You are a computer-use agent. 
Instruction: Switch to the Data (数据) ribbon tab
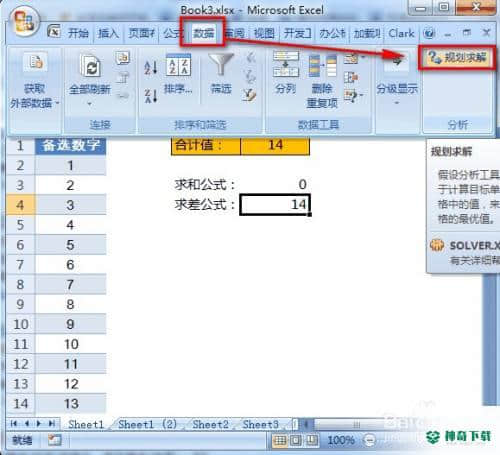tap(203, 33)
